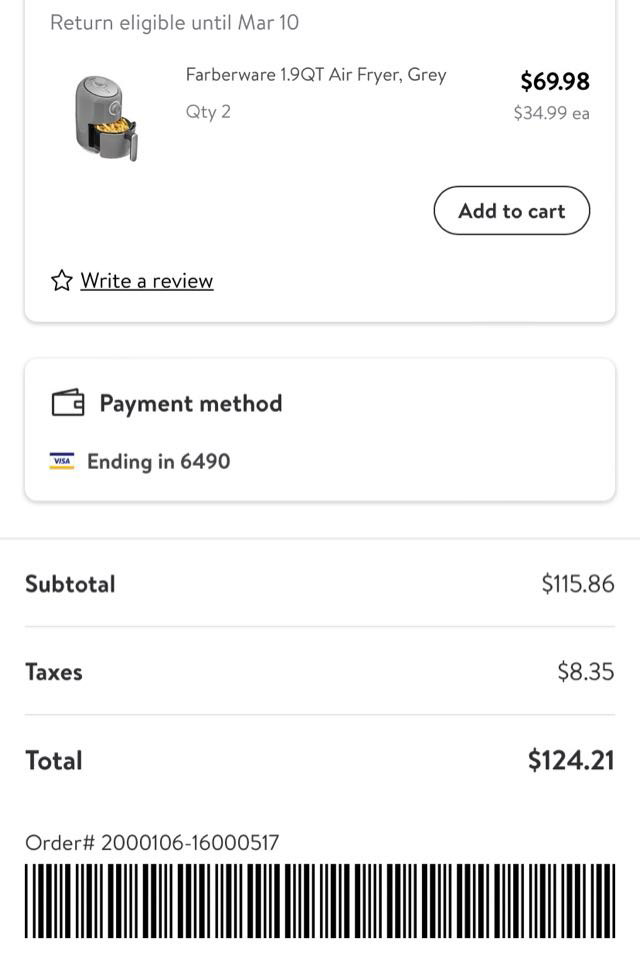Click the $34.99 ea unit price

coord(551,113)
